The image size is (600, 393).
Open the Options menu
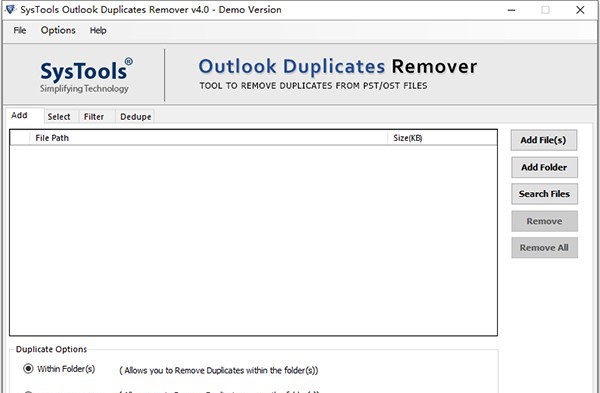click(58, 30)
